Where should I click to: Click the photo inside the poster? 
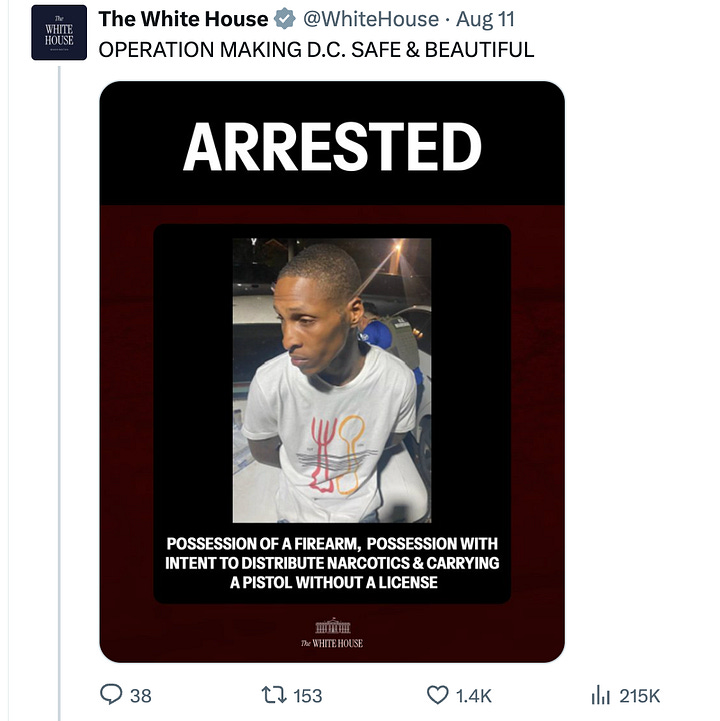[x=332, y=380]
